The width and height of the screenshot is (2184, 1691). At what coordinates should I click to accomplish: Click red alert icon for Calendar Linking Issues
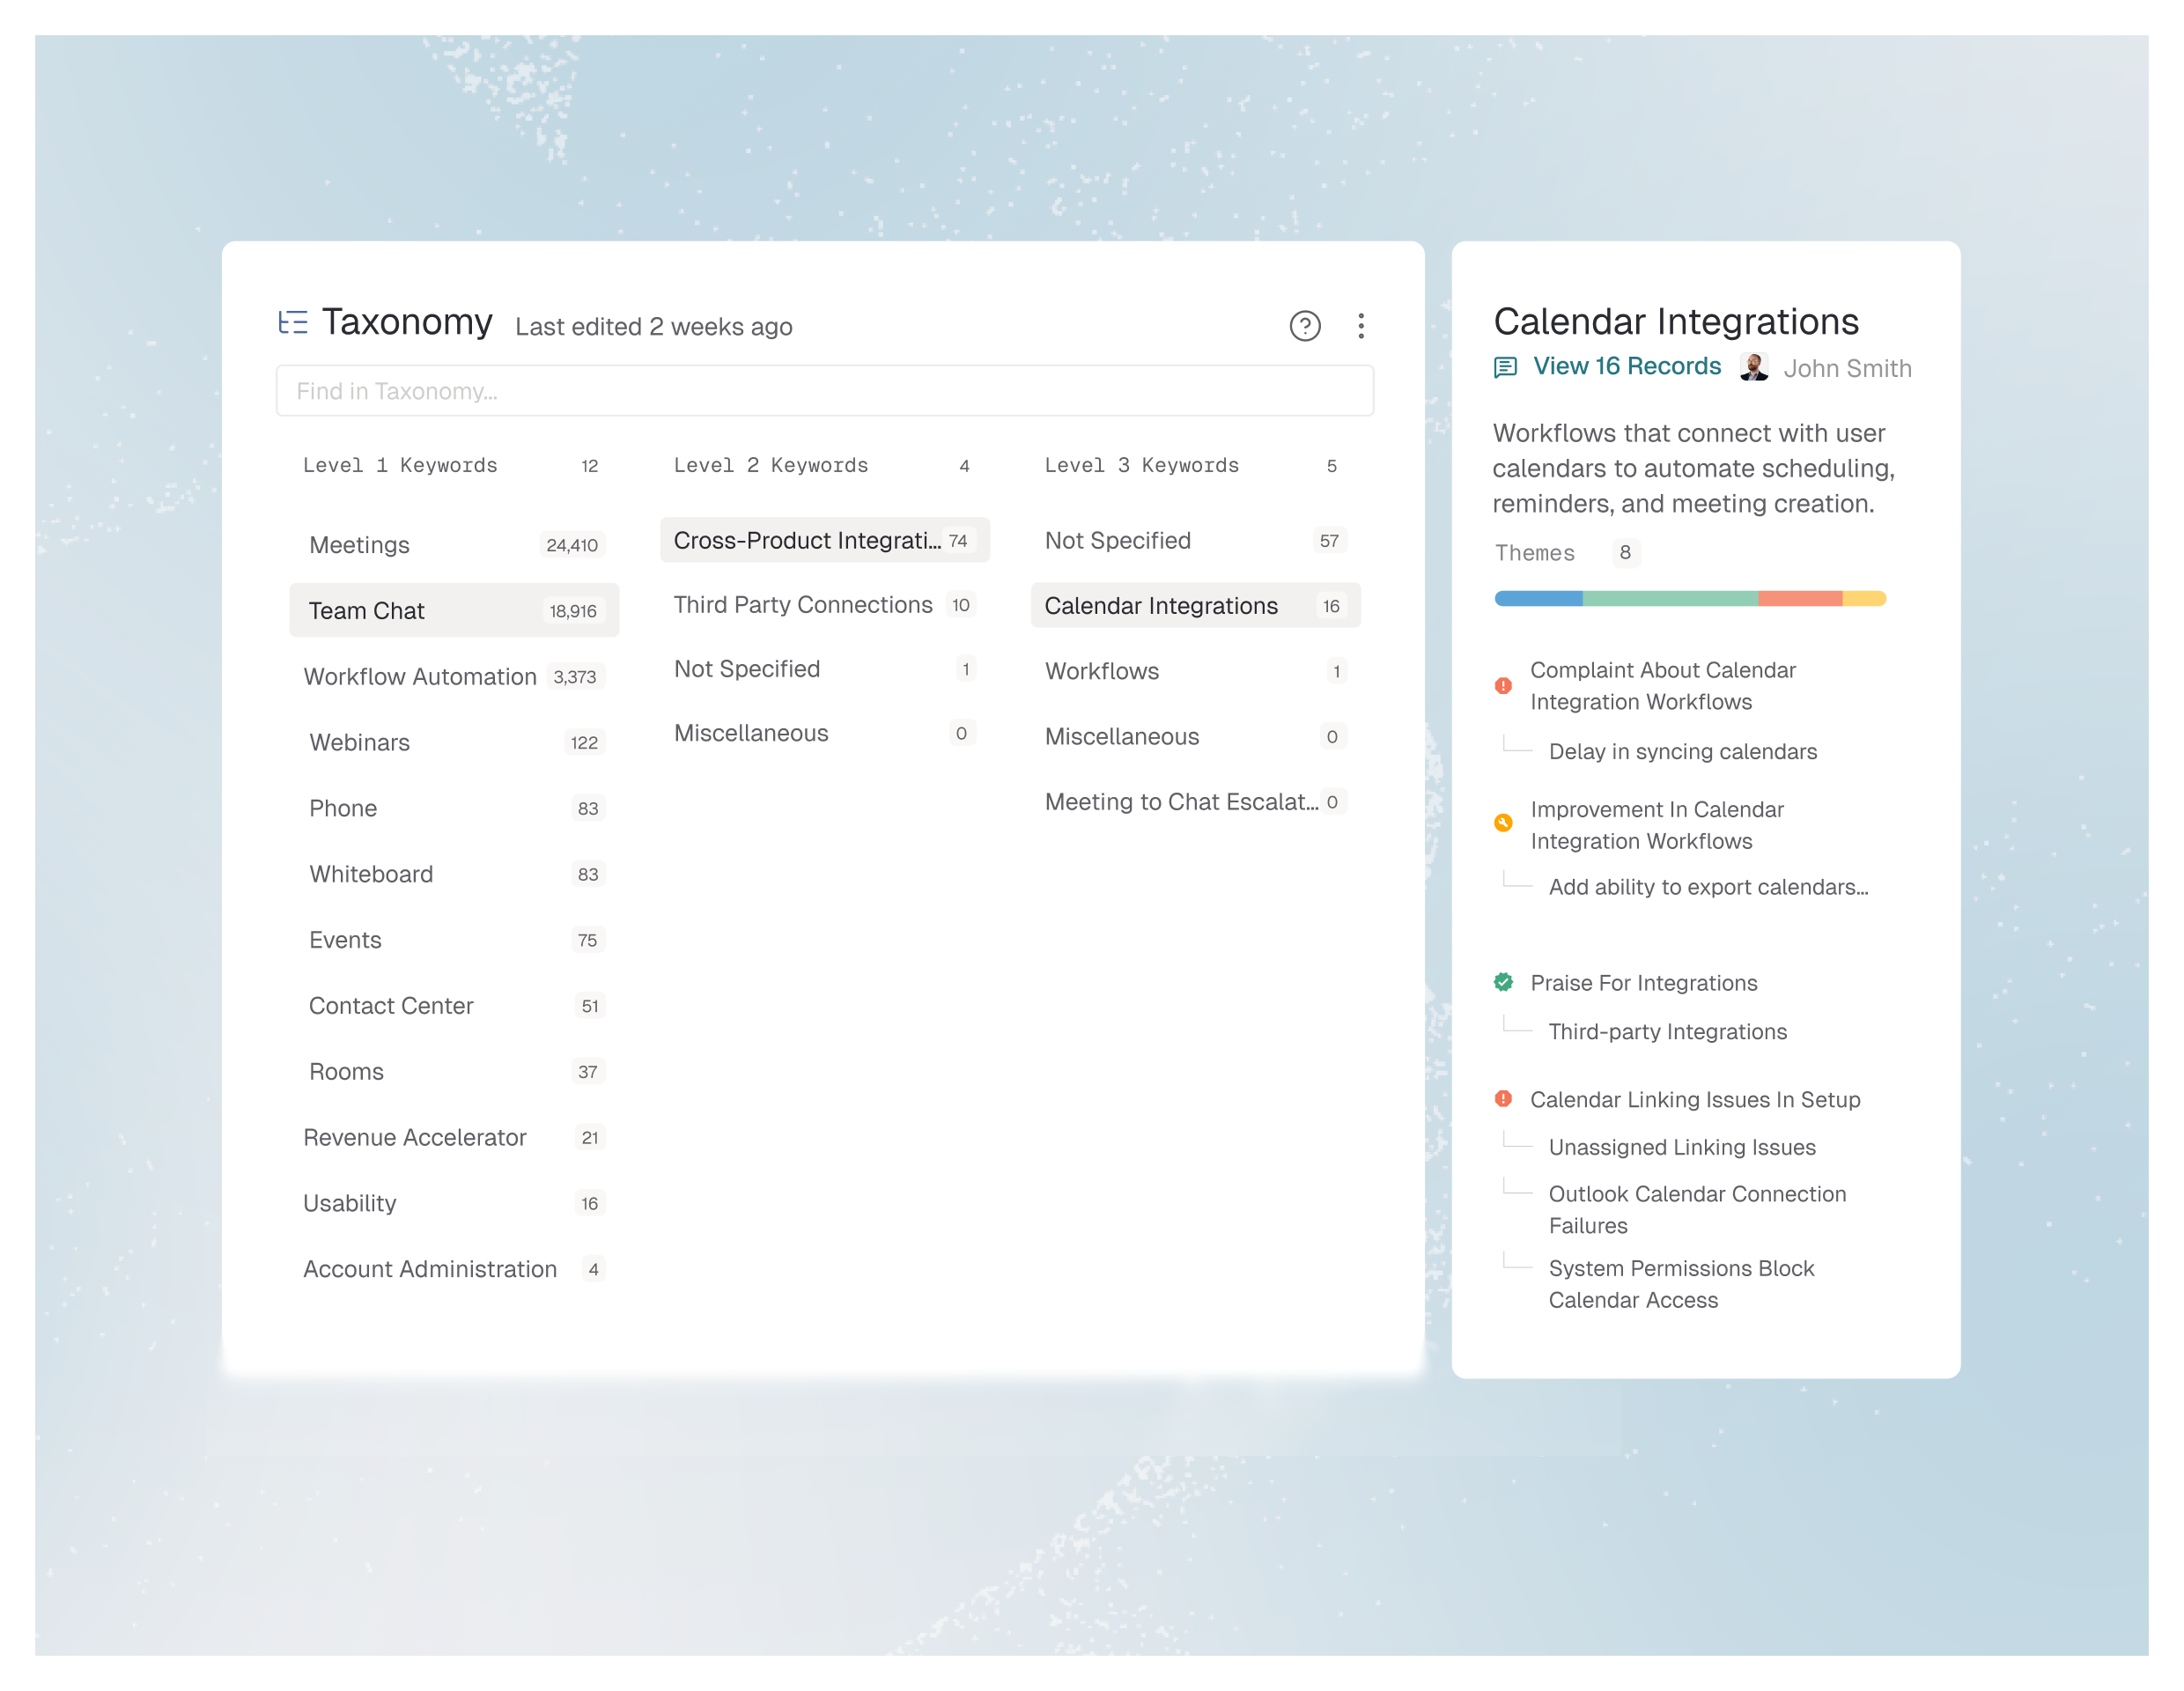(1503, 1099)
